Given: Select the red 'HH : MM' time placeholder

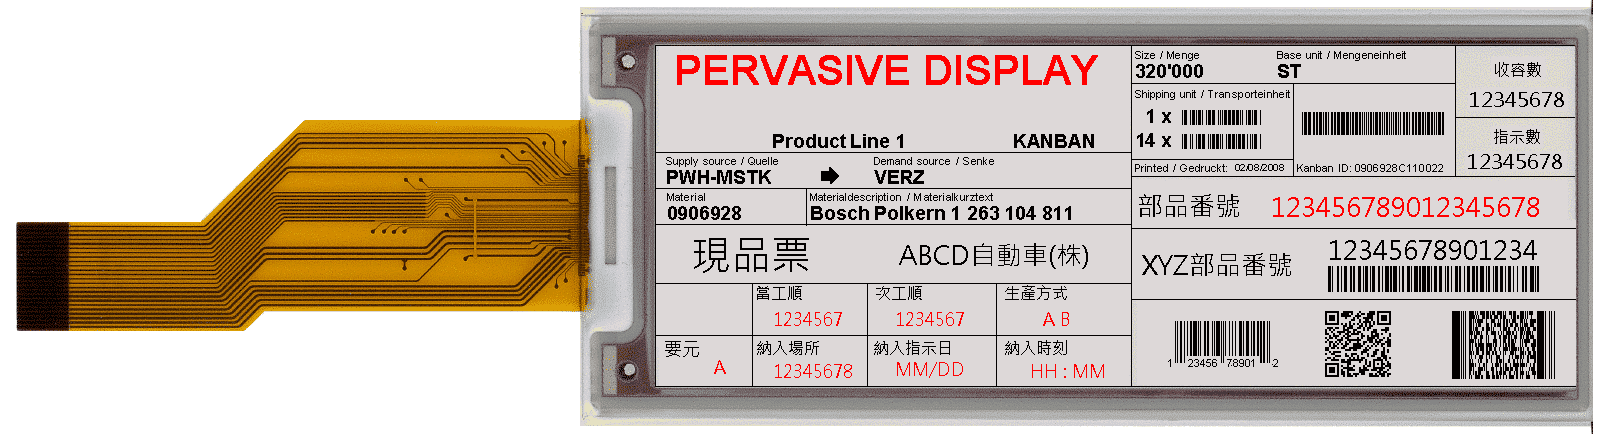Looking at the screenshot, I should pos(1067,371).
